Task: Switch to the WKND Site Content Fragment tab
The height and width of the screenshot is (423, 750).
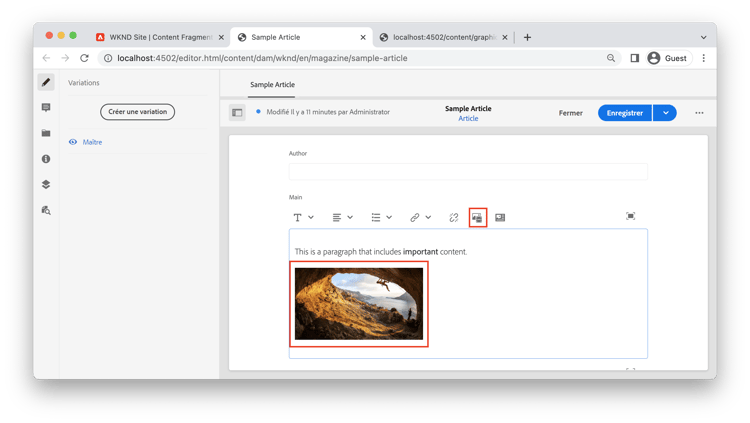Action: (160, 37)
